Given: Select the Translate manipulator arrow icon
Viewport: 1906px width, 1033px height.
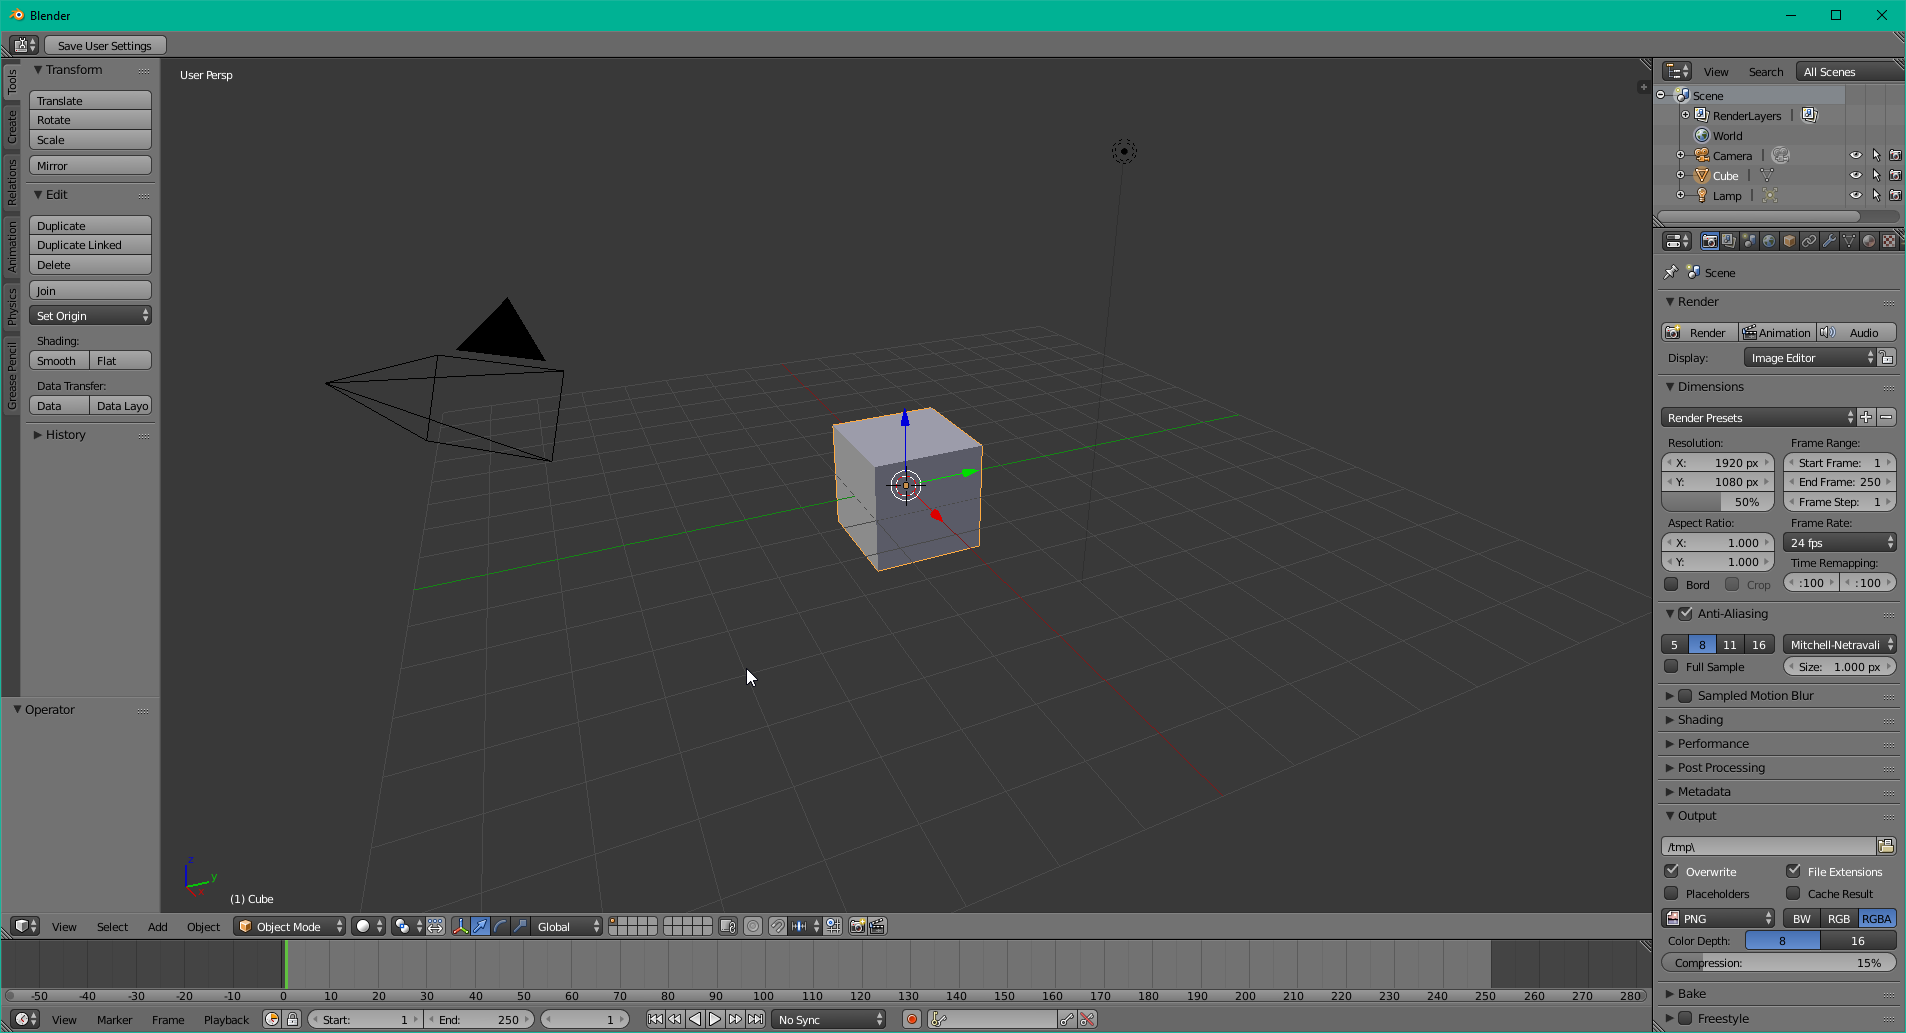Looking at the screenshot, I should (x=481, y=926).
